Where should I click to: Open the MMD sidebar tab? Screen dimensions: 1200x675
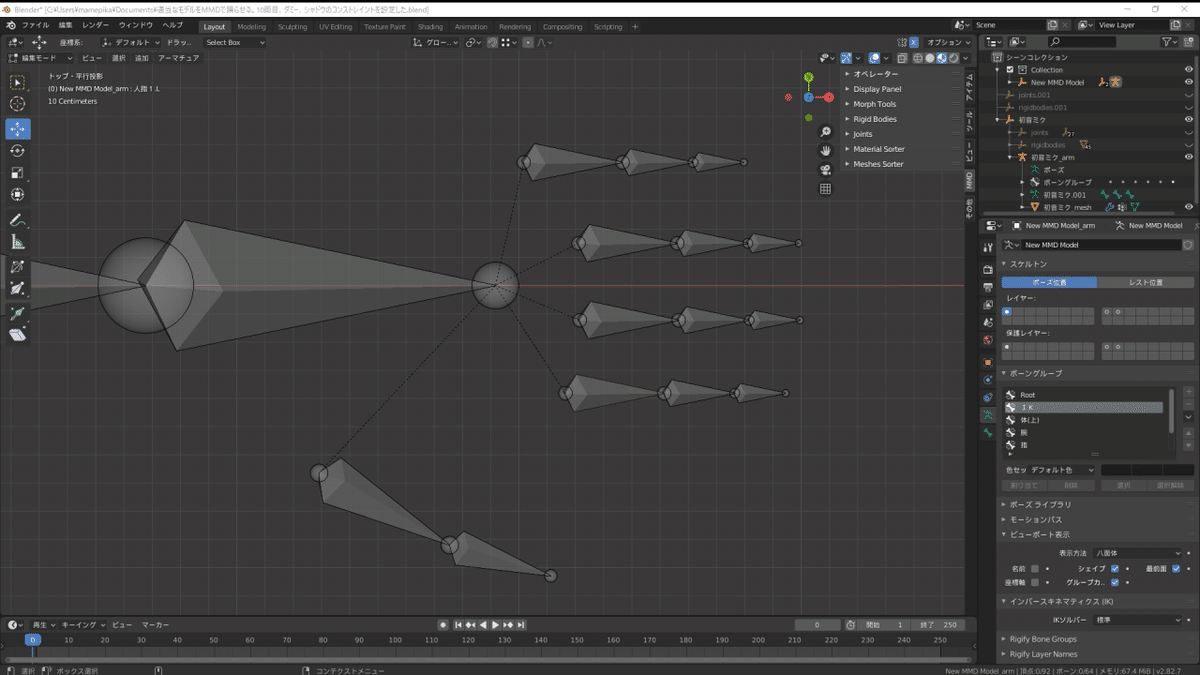[968, 180]
